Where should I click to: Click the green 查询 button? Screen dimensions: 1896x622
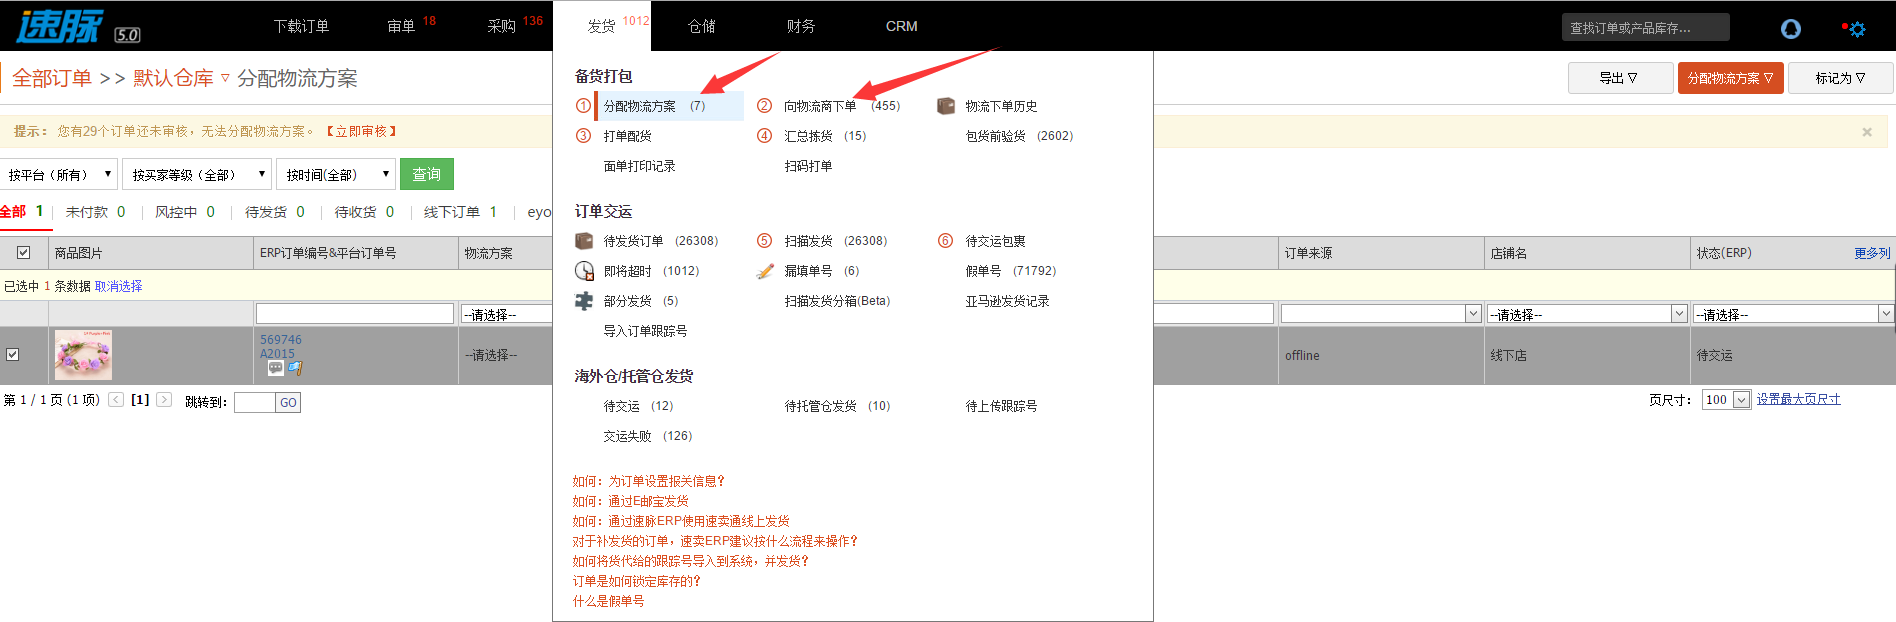(x=427, y=174)
